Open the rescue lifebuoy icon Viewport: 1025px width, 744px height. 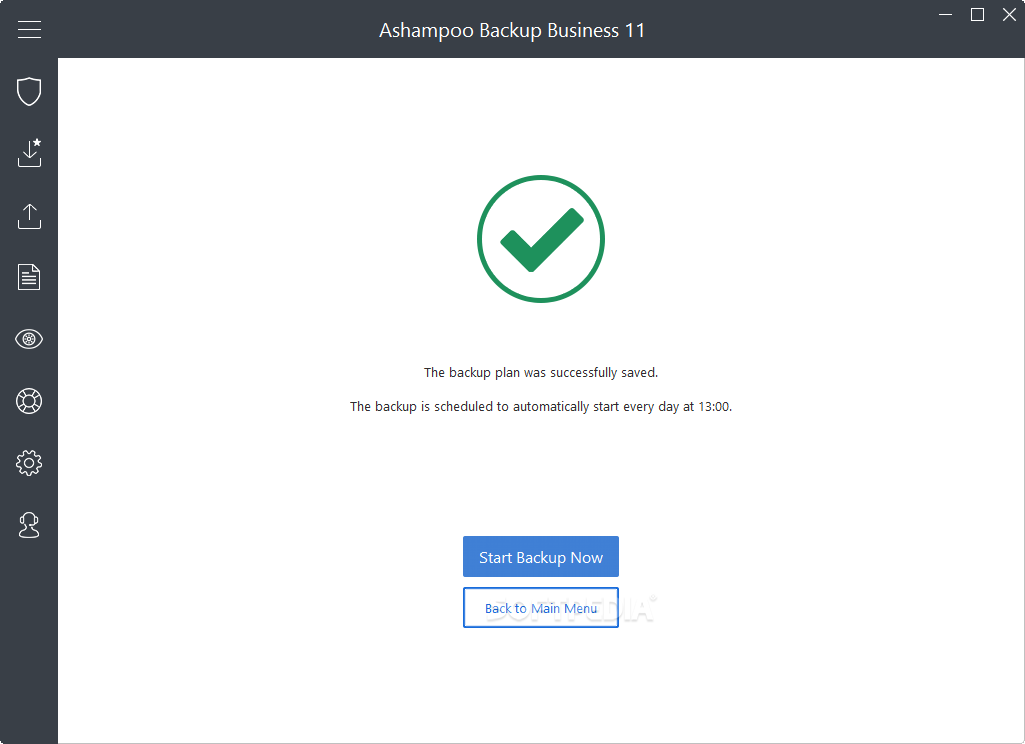pyautogui.click(x=29, y=401)
